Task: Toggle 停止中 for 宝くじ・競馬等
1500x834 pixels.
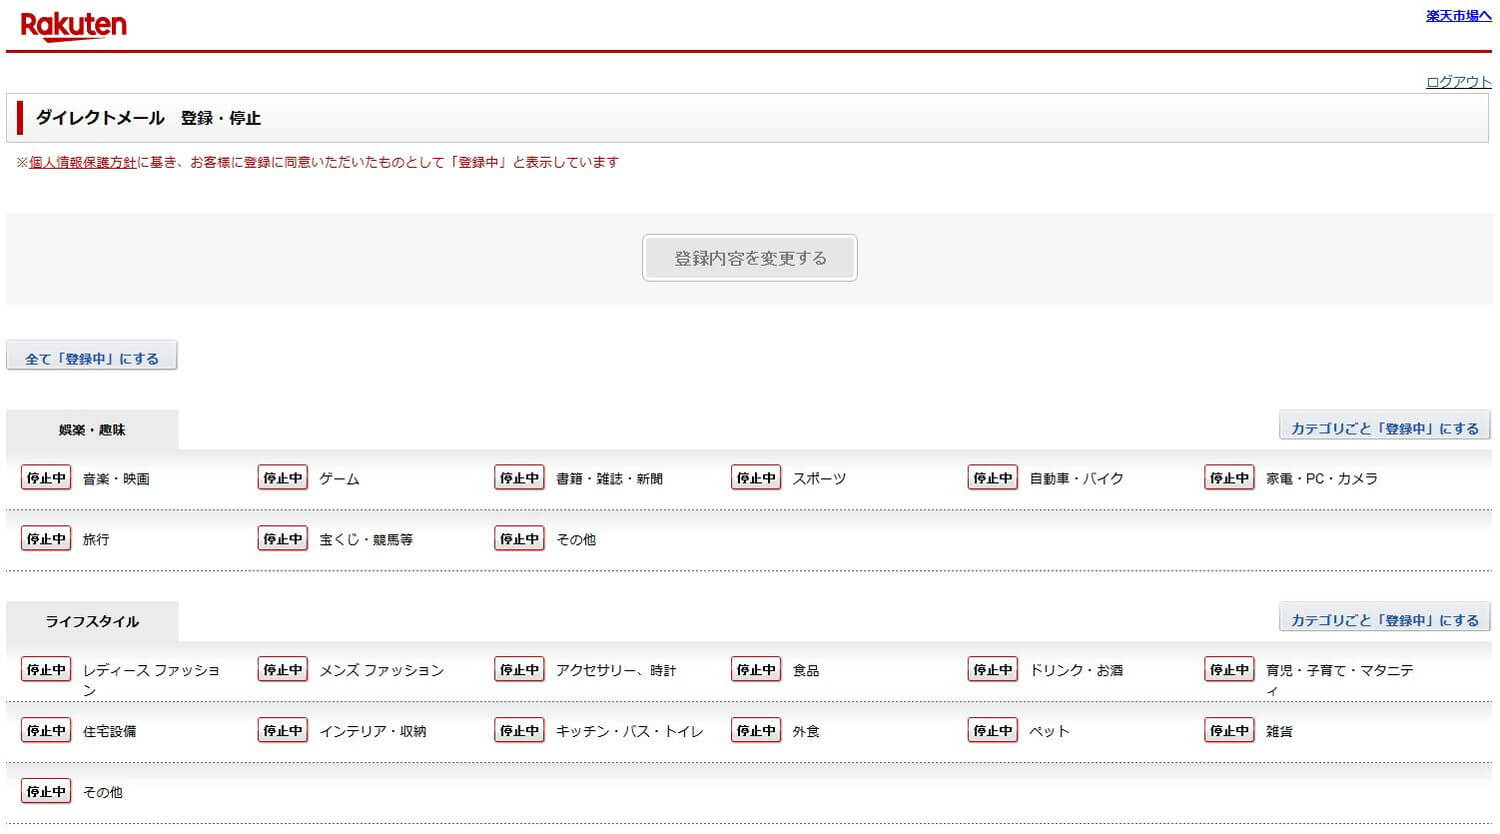Action: tap(282, 539)
